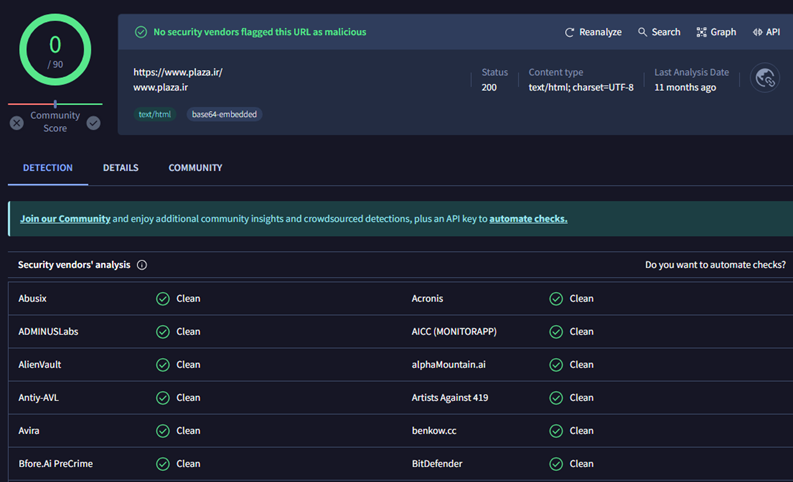Screen dimensions: 793x482
Task: Click the Security vendors' analysis heading
Action: point(74,265)
